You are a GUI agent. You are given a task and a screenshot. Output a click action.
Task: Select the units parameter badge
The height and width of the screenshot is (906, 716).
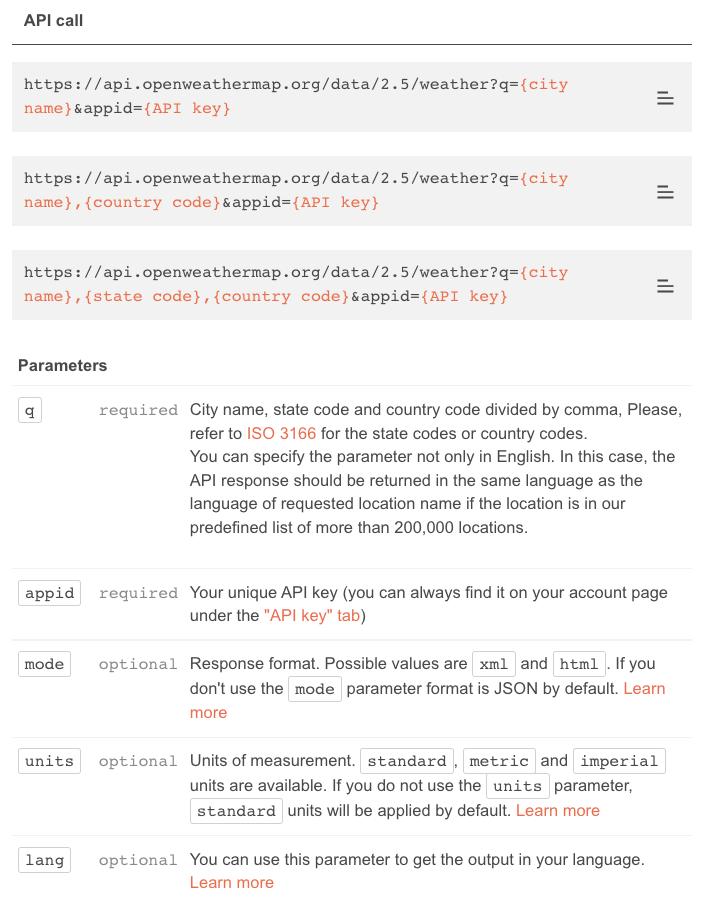(48, 760)
